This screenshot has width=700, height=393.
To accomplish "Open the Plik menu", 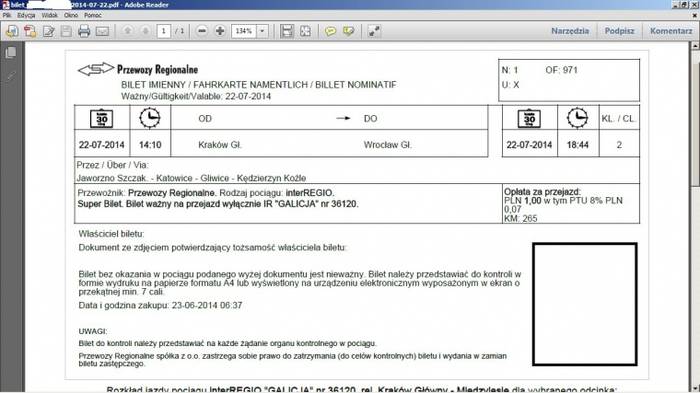I will pos(7,15).
